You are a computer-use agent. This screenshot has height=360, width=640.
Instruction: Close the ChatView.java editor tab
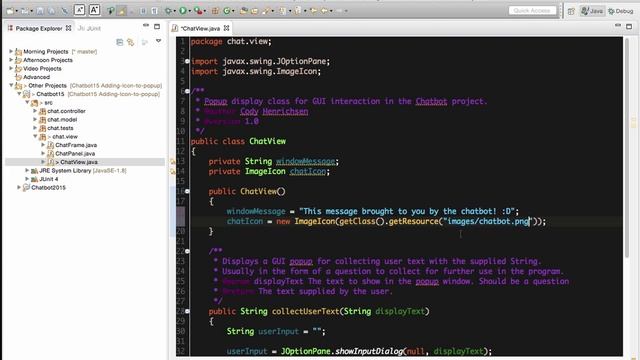226,28
